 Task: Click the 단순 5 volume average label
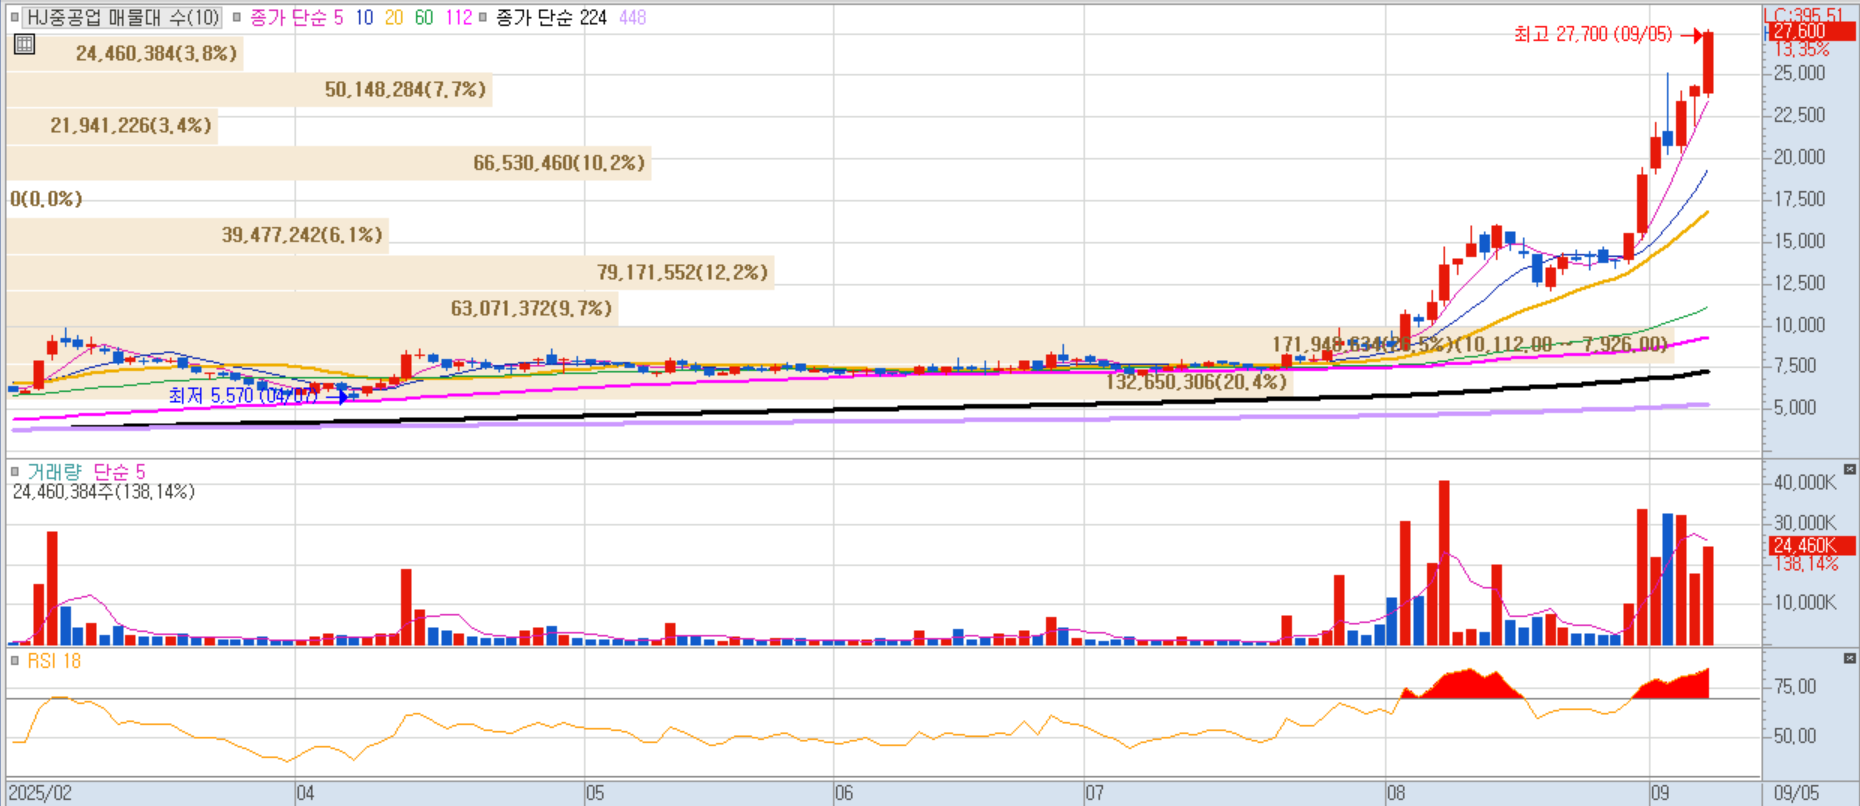tap(119, 471)
